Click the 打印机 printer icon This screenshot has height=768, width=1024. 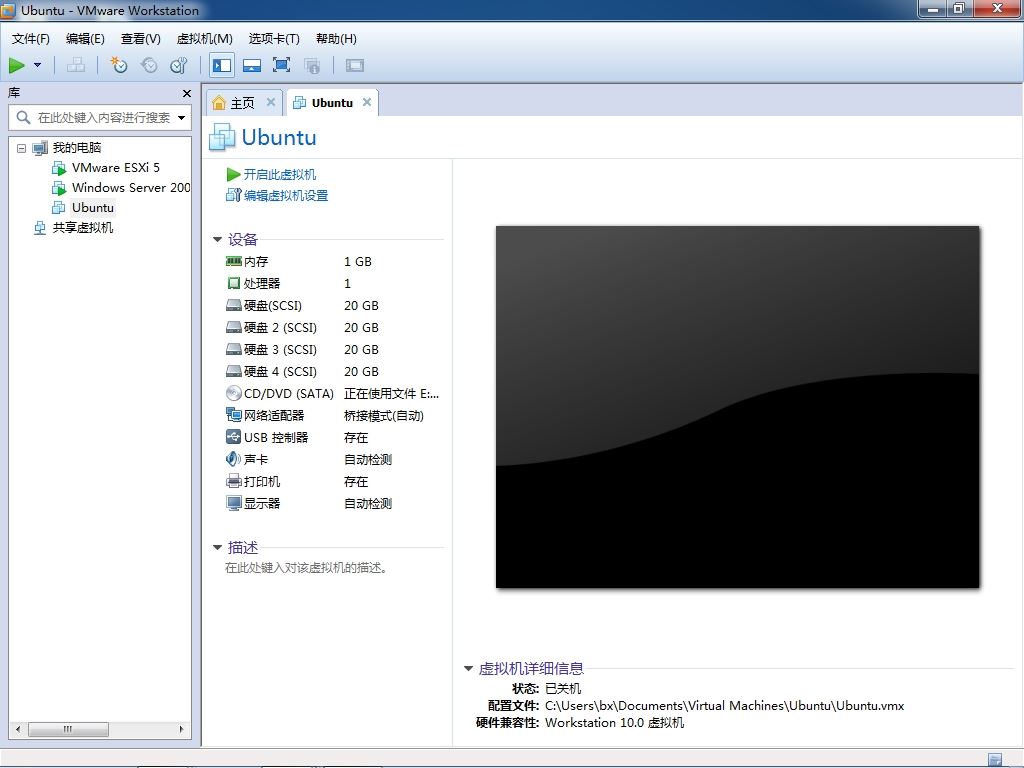click(x=233, y=481)
